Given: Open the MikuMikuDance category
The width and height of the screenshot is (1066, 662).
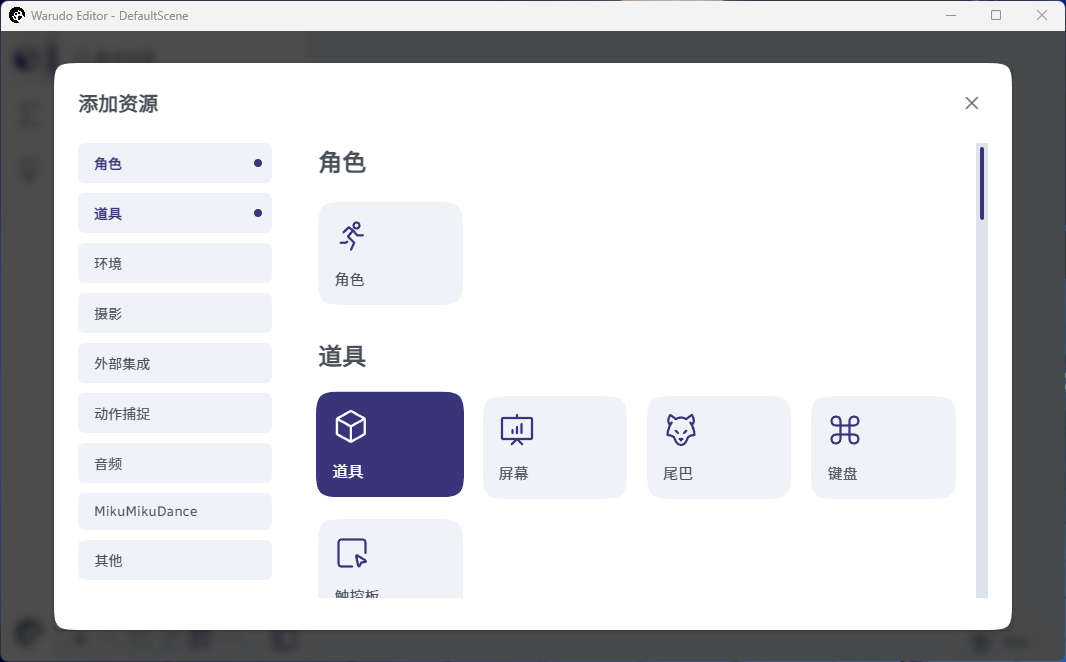Looking at the screenshot, I should (175, 511).
